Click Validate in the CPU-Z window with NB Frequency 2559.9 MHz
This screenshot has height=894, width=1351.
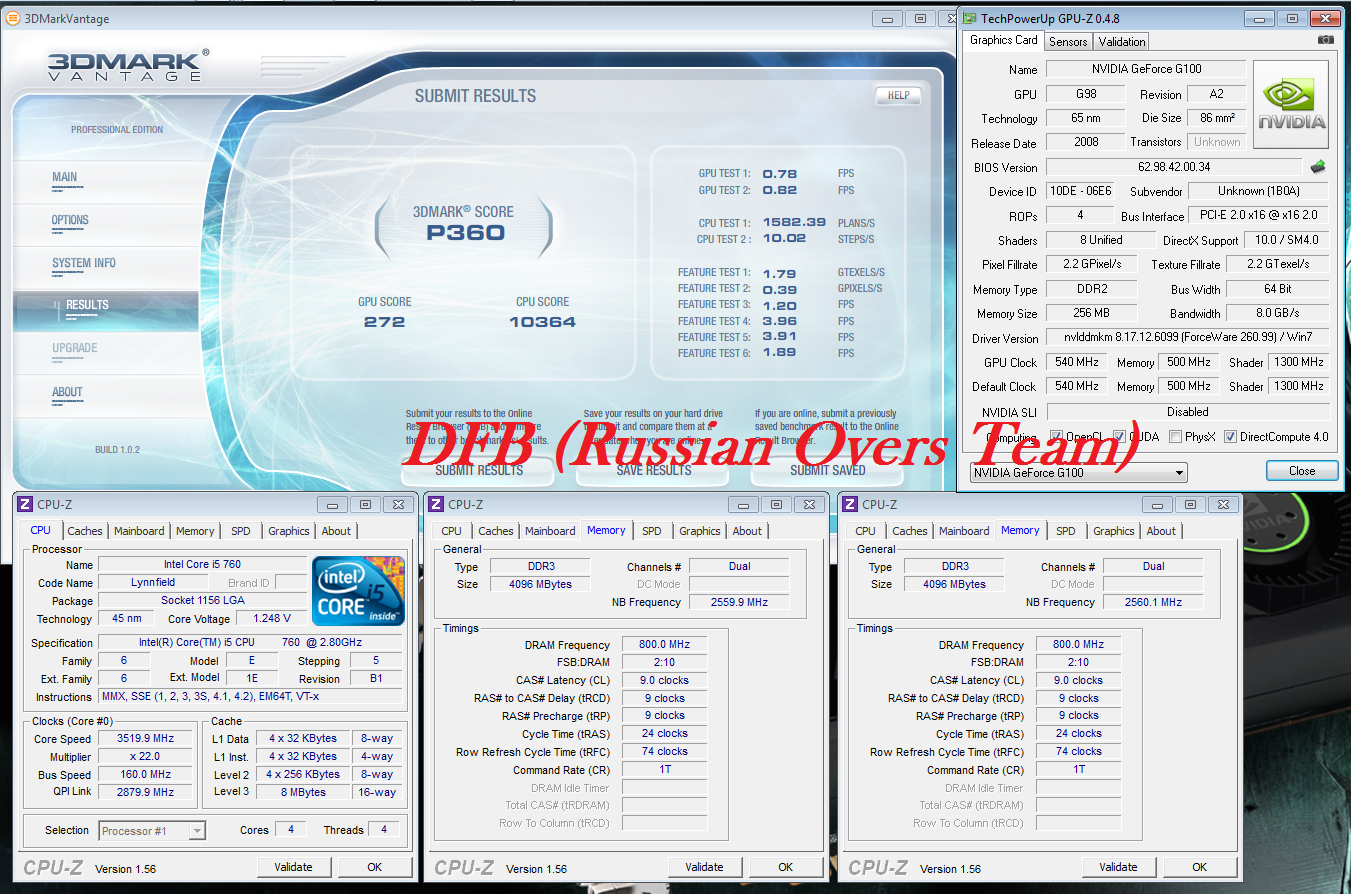705,867
